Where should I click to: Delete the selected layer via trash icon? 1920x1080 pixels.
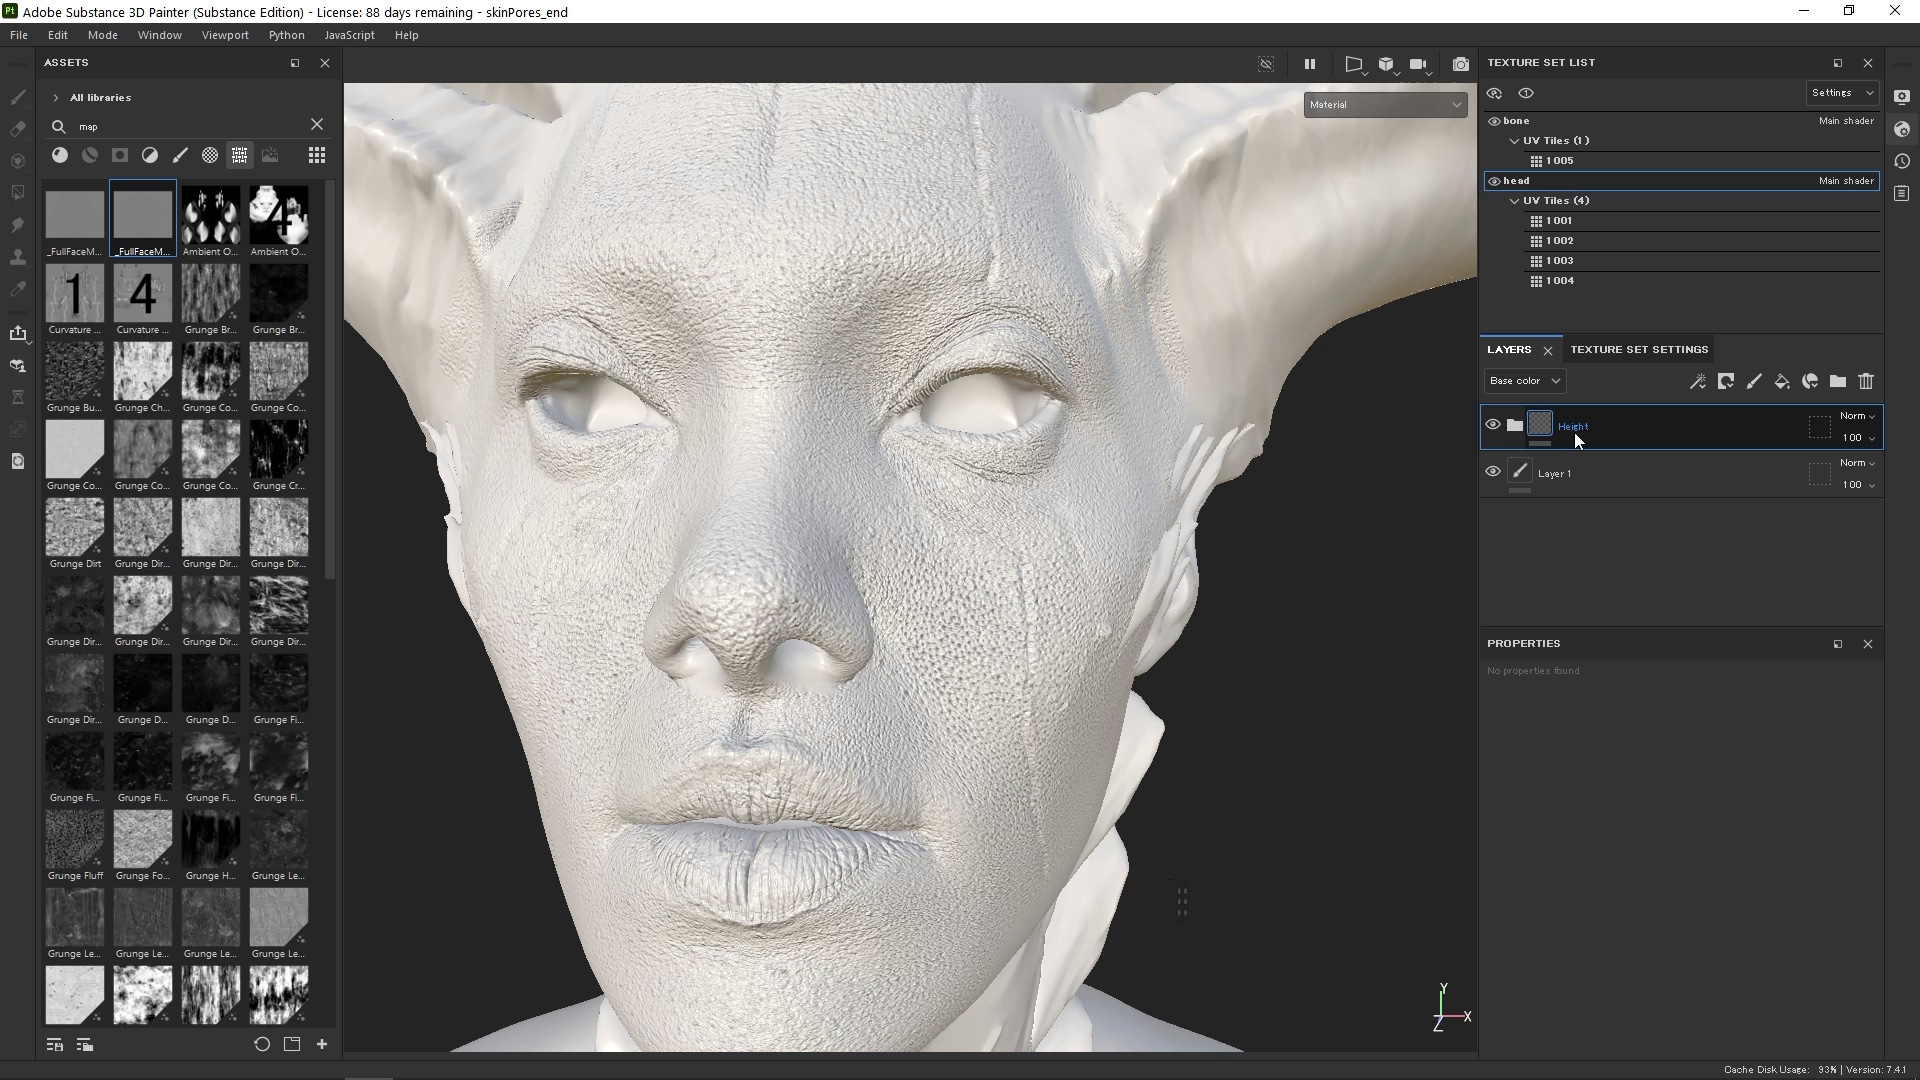(1866, 382)
